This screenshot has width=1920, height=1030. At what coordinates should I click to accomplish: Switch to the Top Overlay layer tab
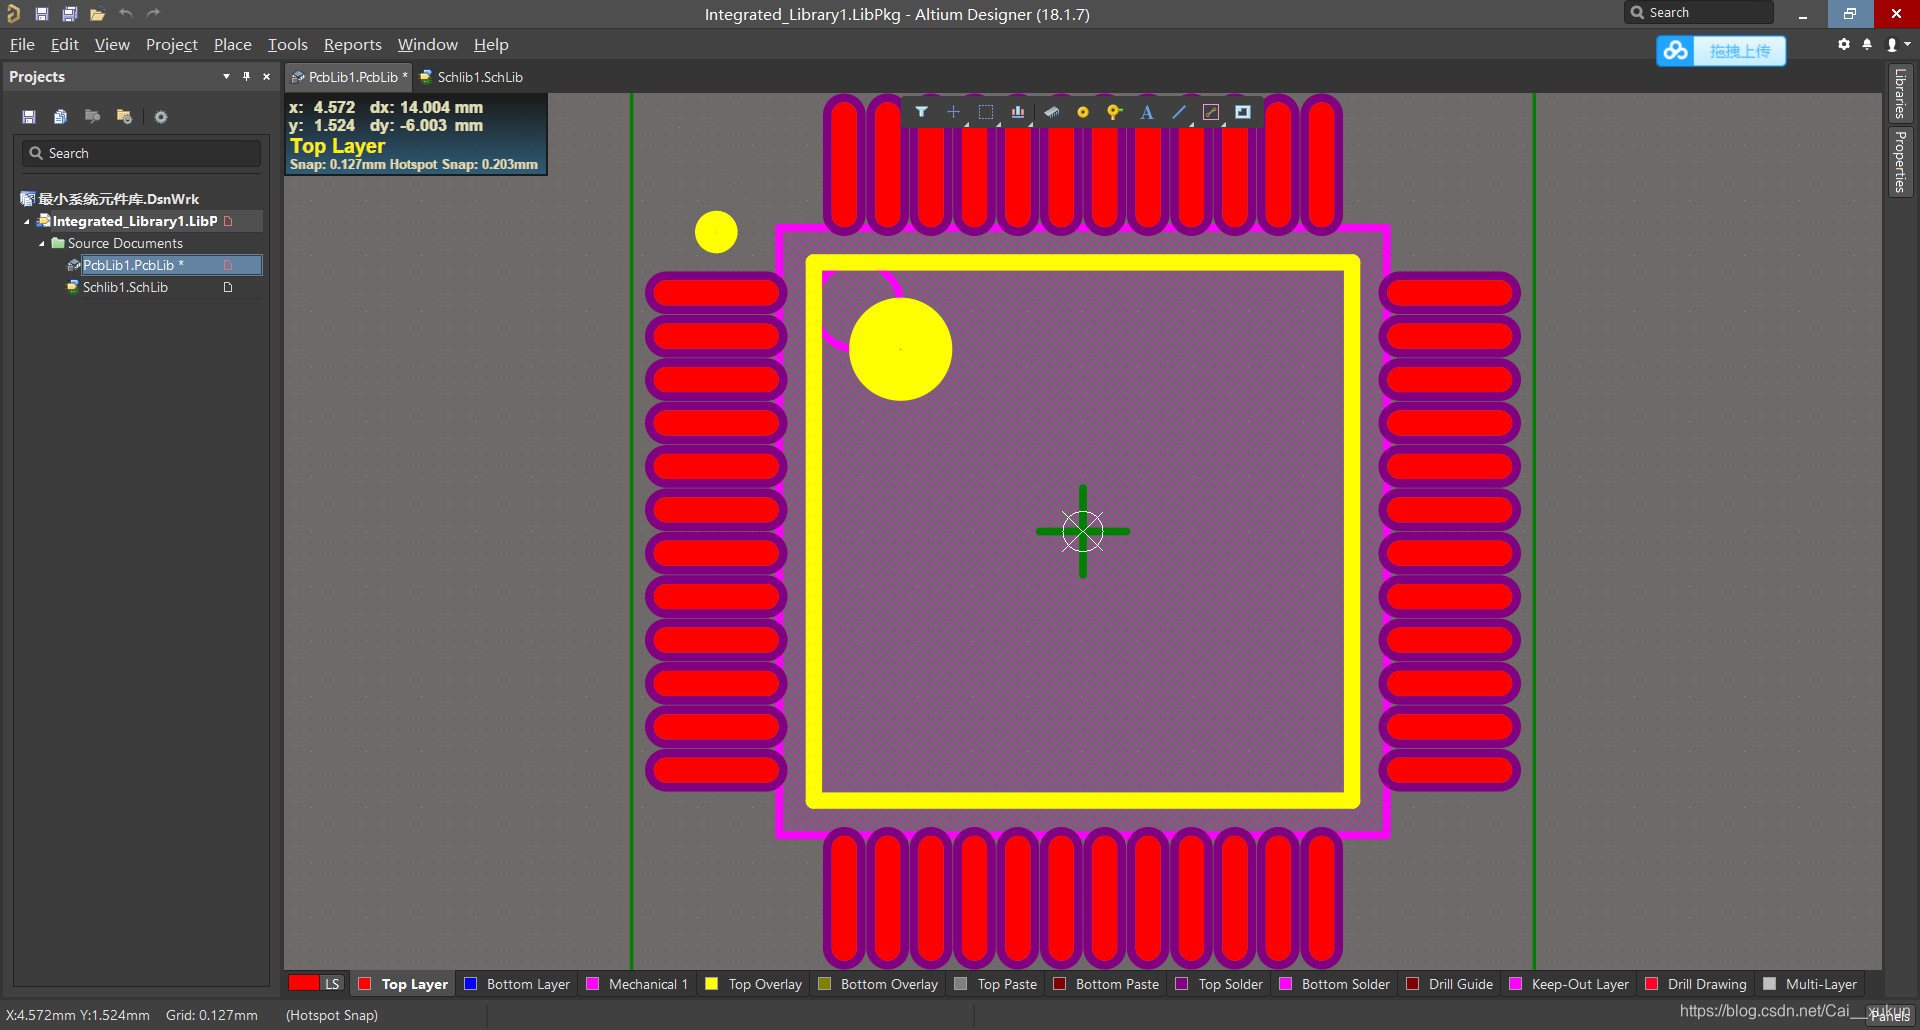(x=754, y=984)
